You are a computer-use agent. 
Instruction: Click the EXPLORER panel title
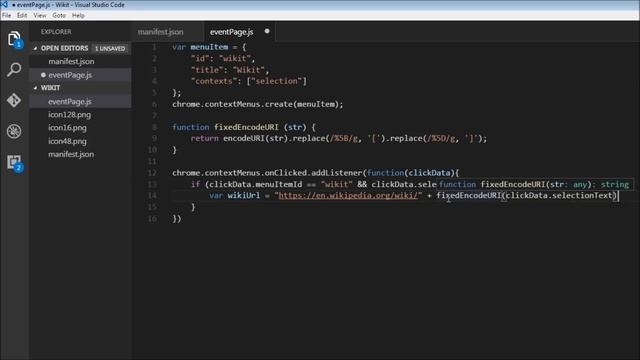click(x=56, y=32)
